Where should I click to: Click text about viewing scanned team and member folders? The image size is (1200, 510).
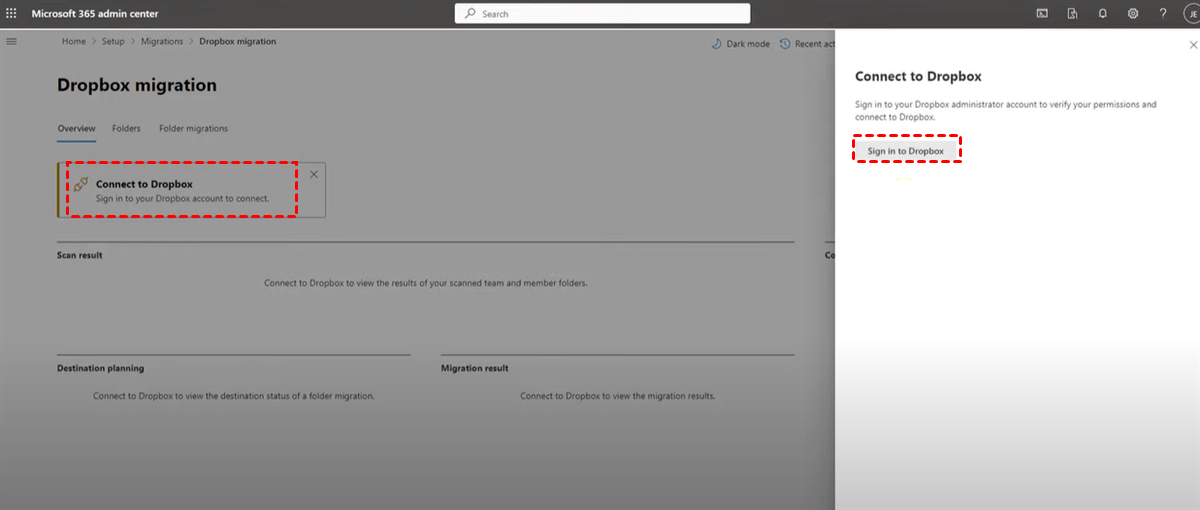click(426, 283)
